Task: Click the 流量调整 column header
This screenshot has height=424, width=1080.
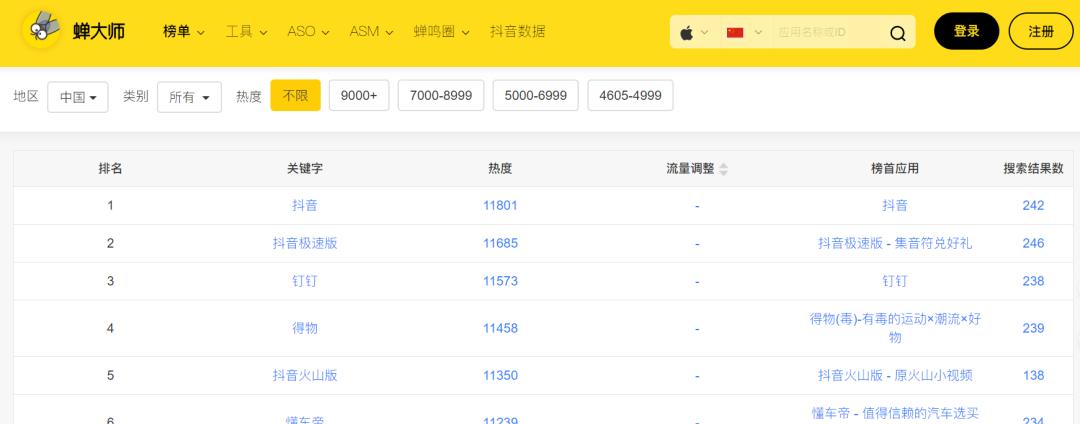Action: (x=690, y=169)
